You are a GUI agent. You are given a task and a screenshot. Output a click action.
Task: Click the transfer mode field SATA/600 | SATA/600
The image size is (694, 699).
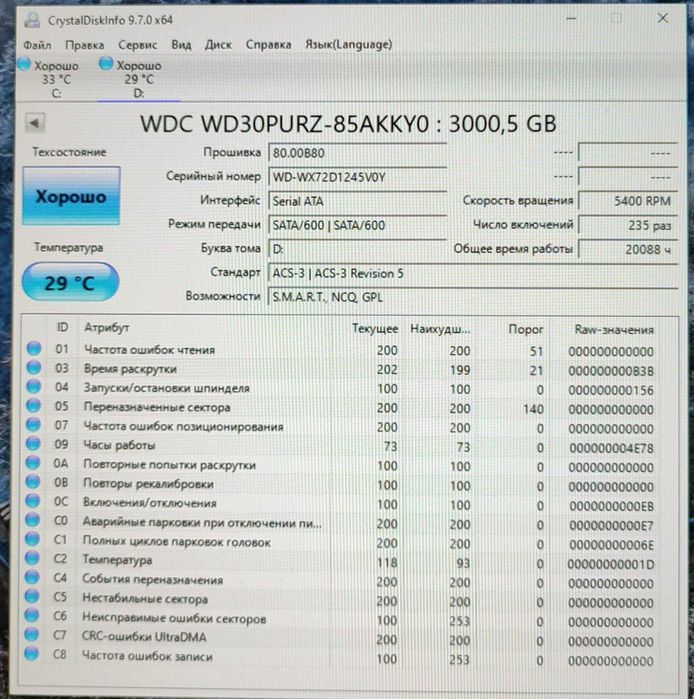pyautogui.click(x=357, y=225)
